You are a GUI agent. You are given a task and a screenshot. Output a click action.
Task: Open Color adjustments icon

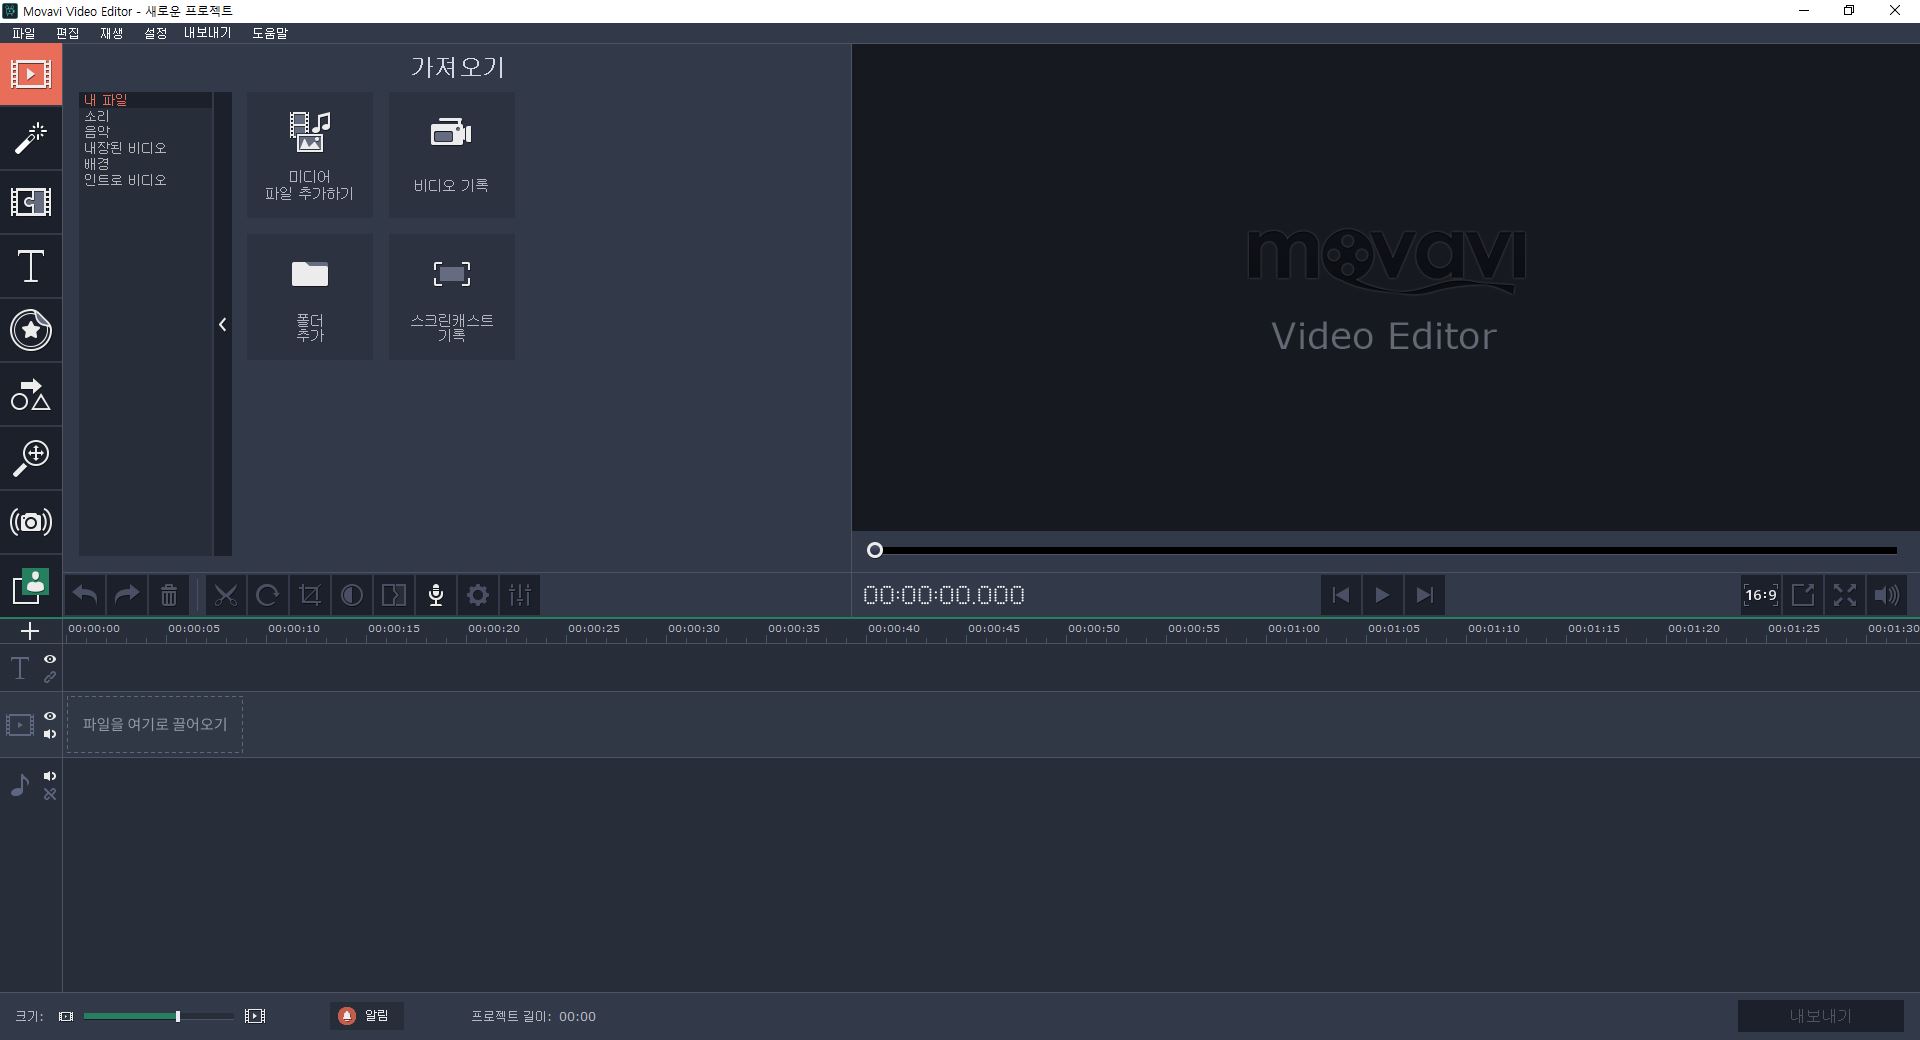[352, 595]
